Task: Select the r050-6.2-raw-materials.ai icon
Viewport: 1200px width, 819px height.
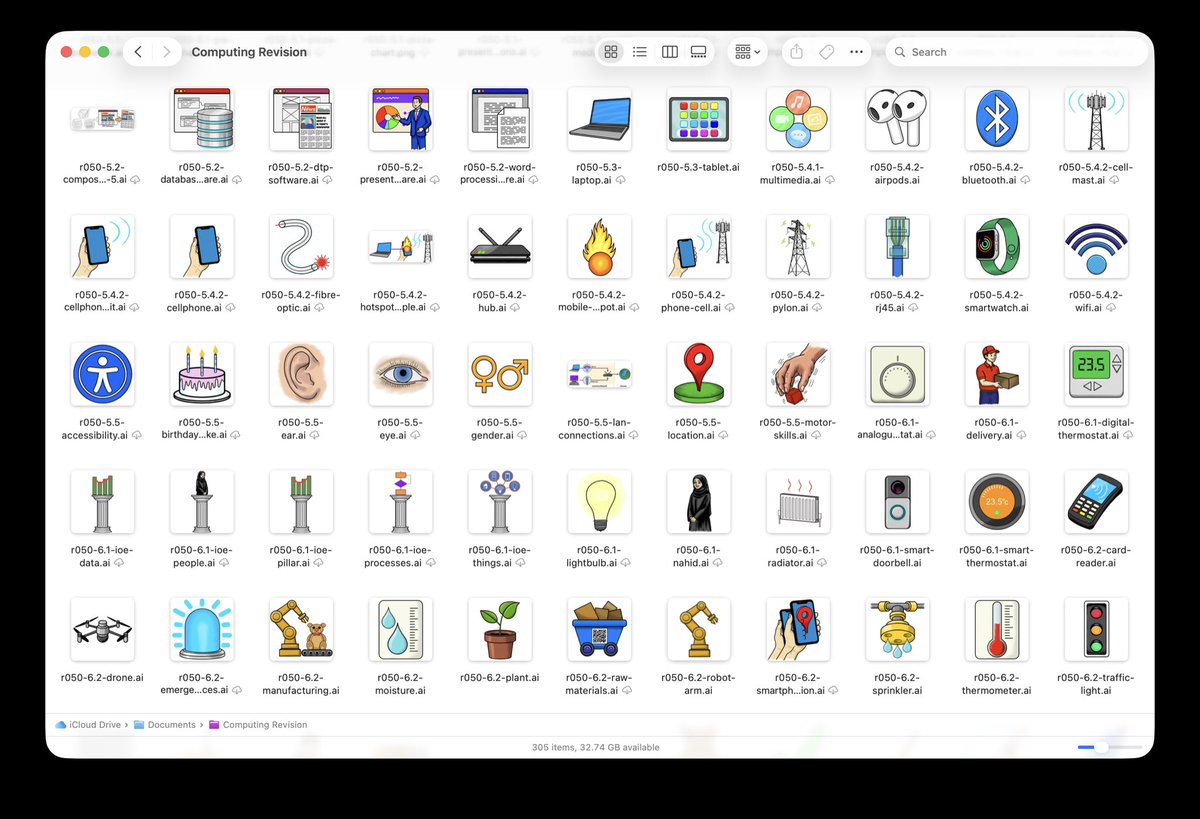Action: coord(600,631)
